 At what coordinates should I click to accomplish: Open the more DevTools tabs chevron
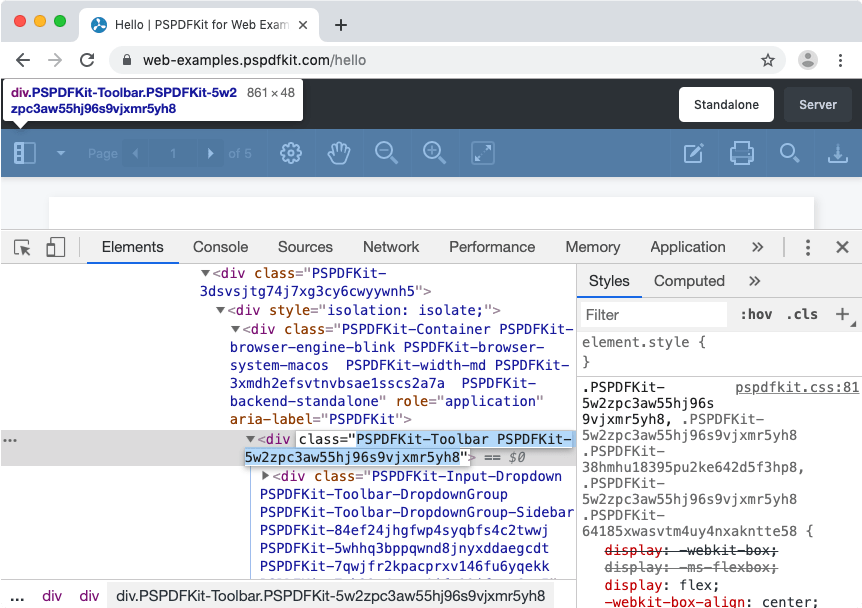pos(757,247)
